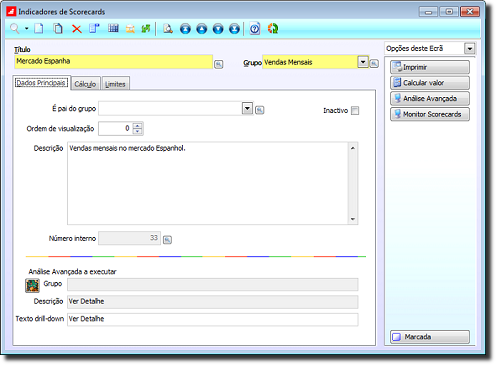This screenshot has height=365, width=496.
Task: Expand the Grupo Vendas Mensais dropdown
Action: click(x=363, y=62)
